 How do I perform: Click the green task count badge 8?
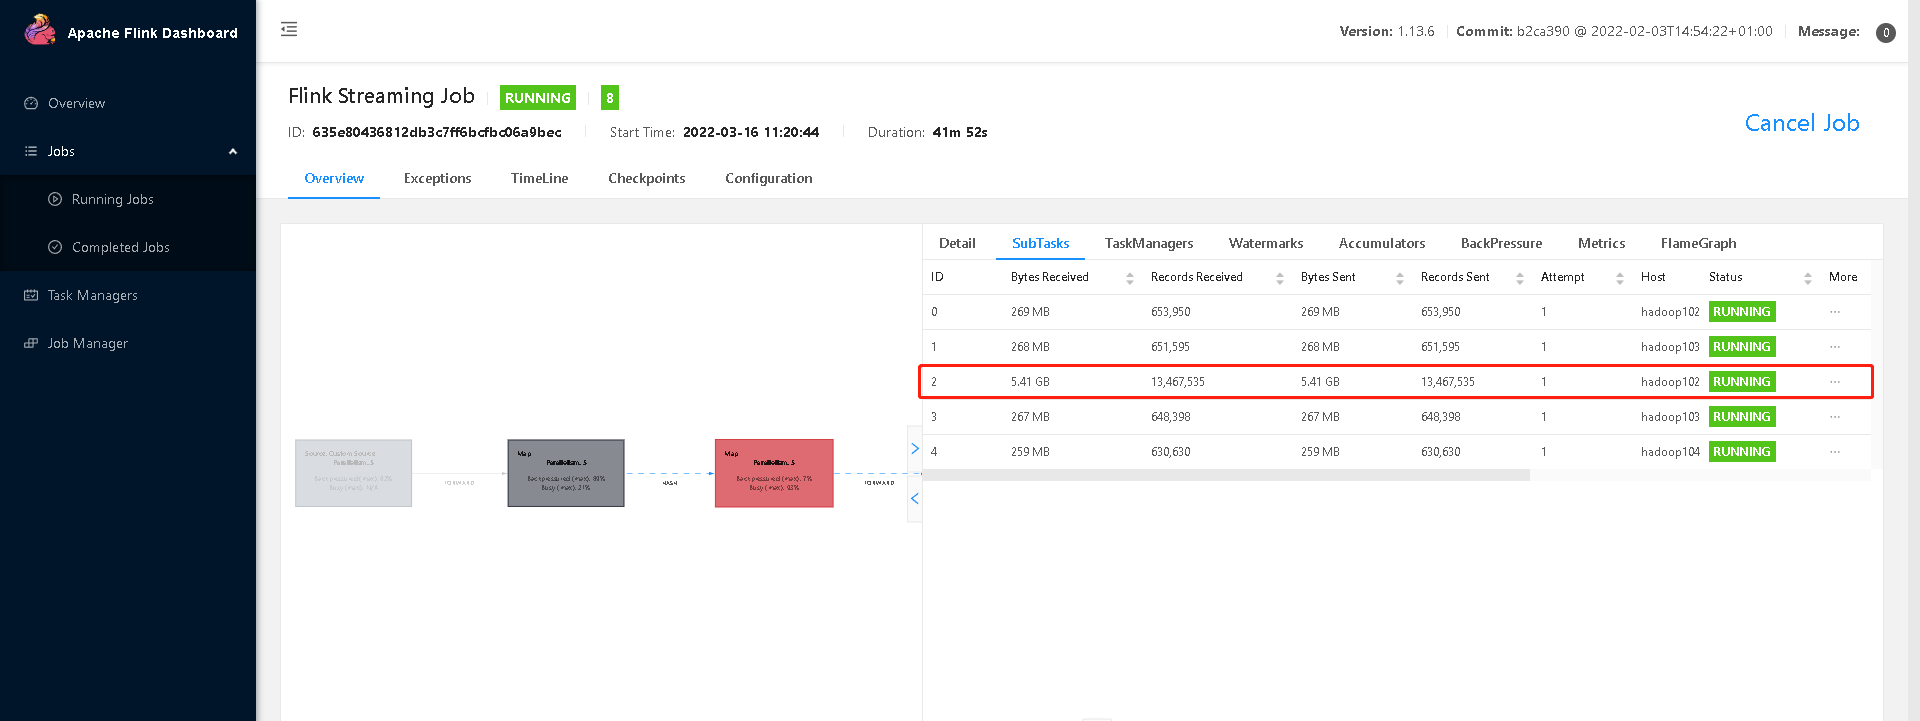610,98
